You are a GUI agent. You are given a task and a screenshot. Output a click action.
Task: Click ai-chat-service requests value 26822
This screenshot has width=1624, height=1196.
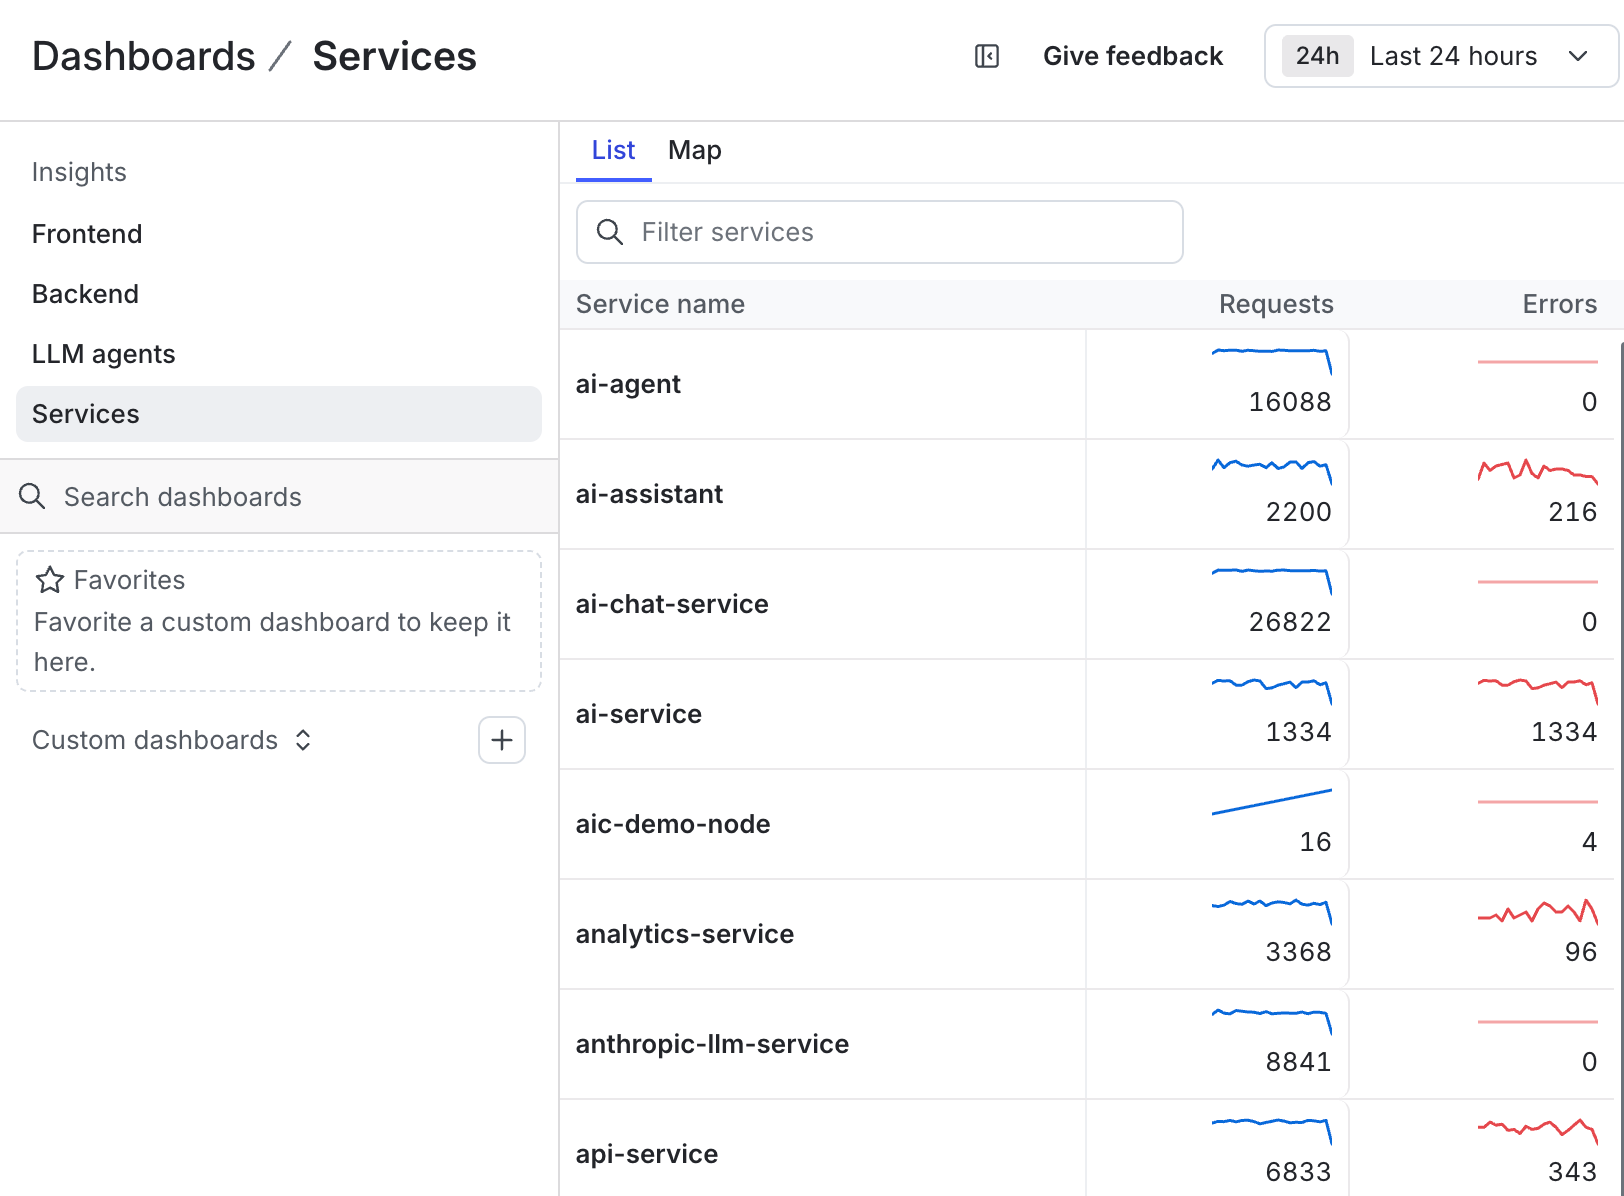pos(1289,622)
